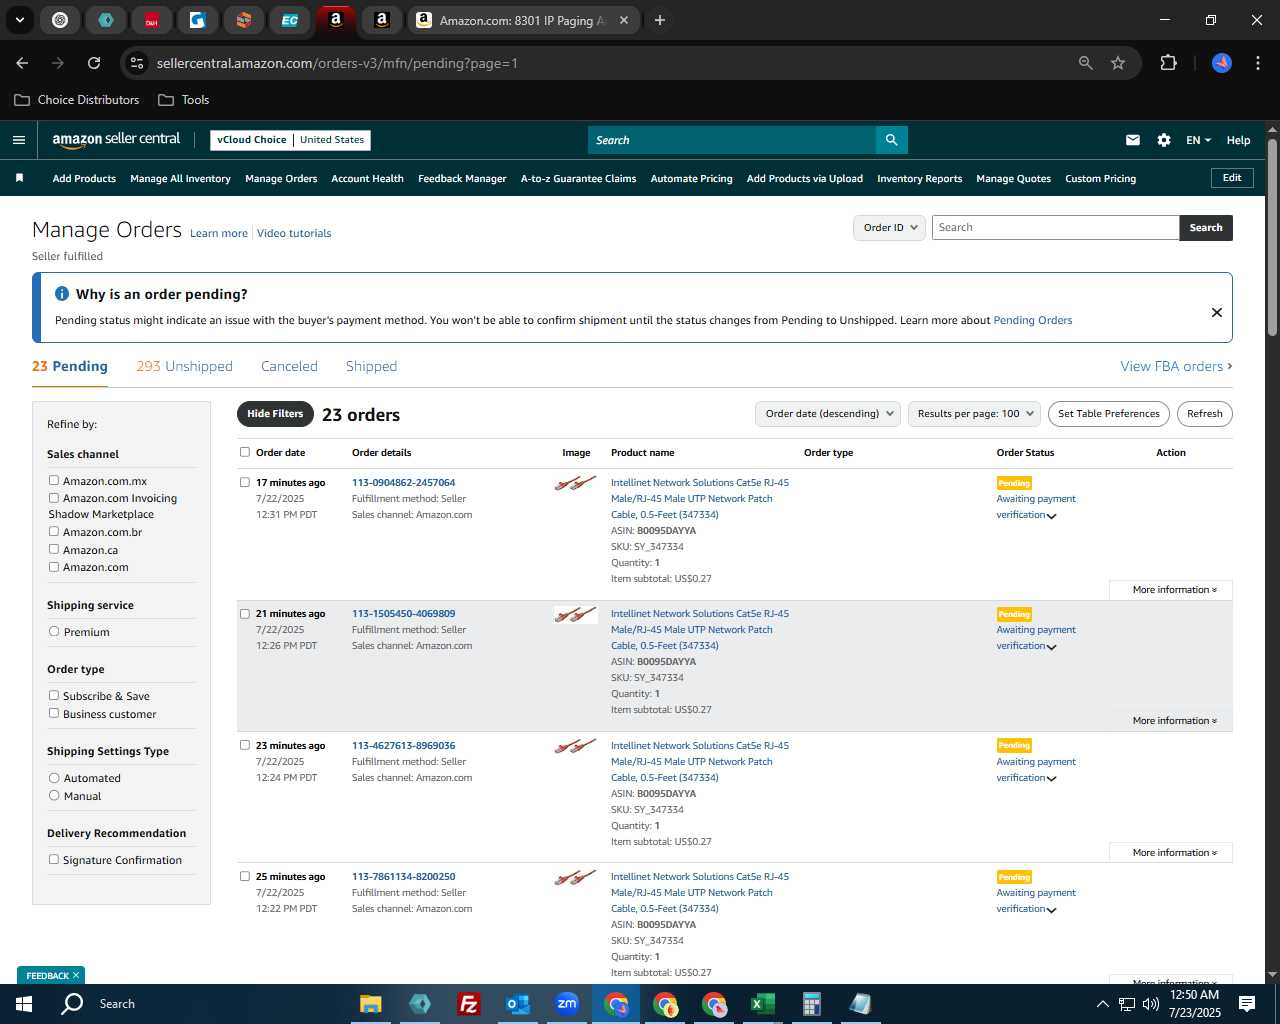The height and width of the screenshot is (1024, 1280).
Task: Open the tab search dropdown arrow
Action: tap(20, 20)
